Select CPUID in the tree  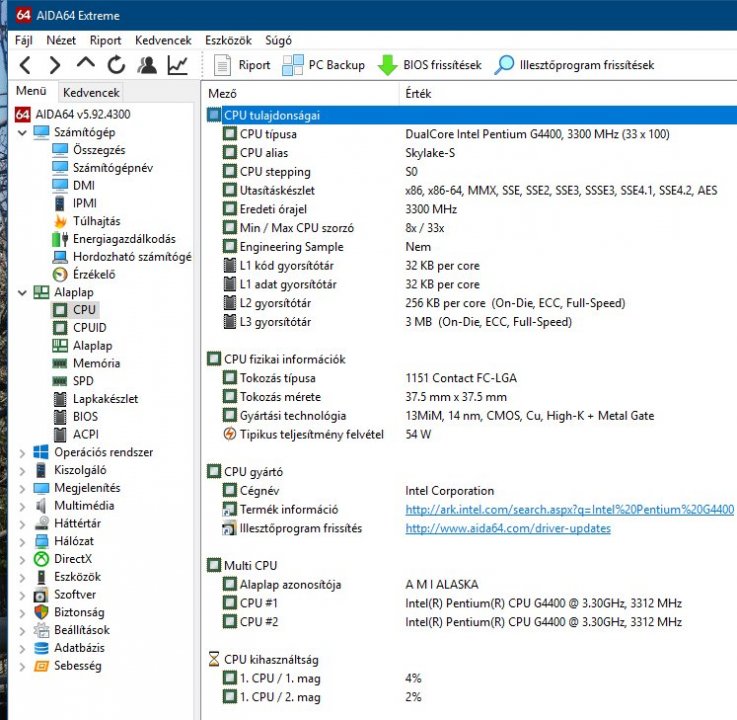coord(90,328)
